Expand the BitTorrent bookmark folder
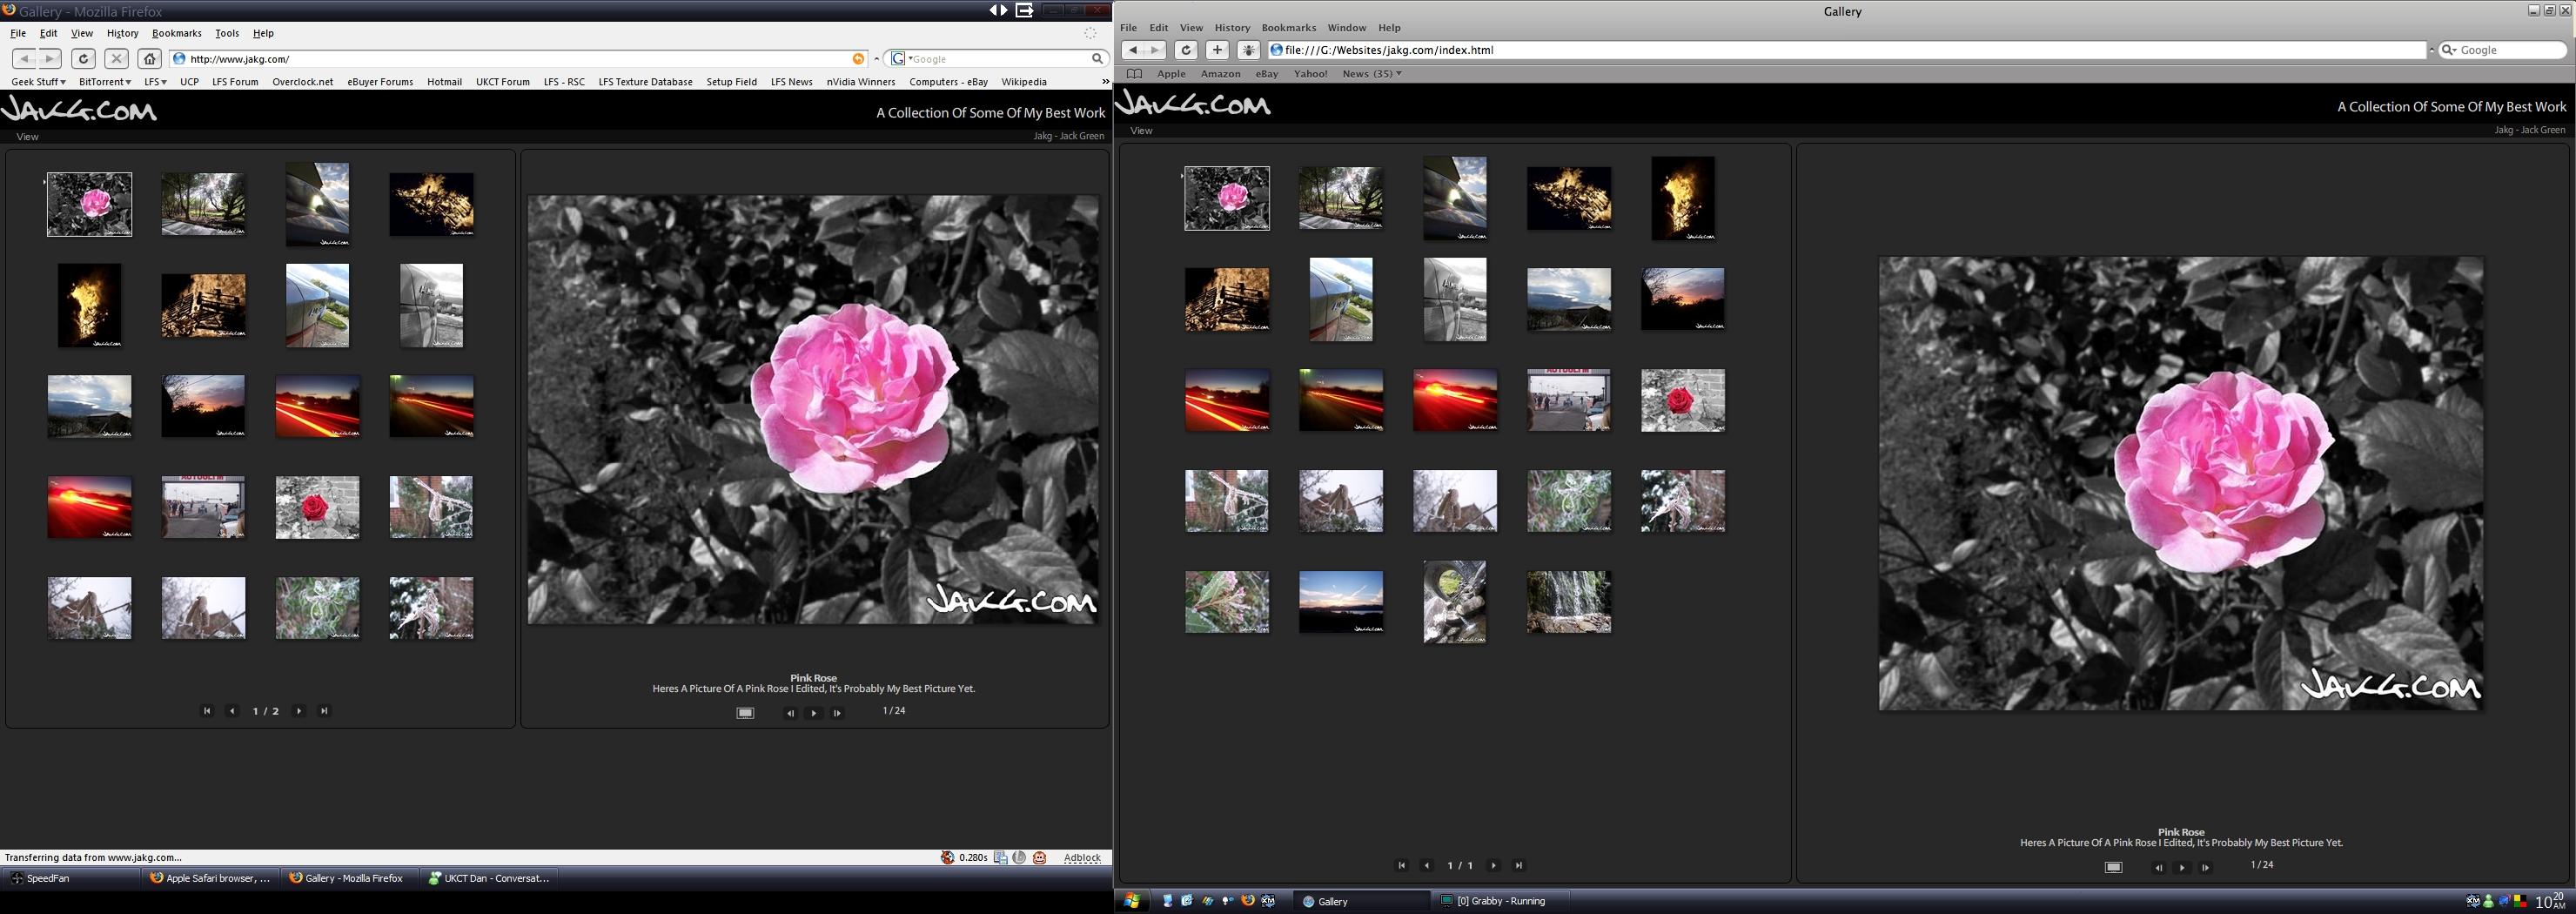This screenshot has width=2576, height=914. point(105,82)
